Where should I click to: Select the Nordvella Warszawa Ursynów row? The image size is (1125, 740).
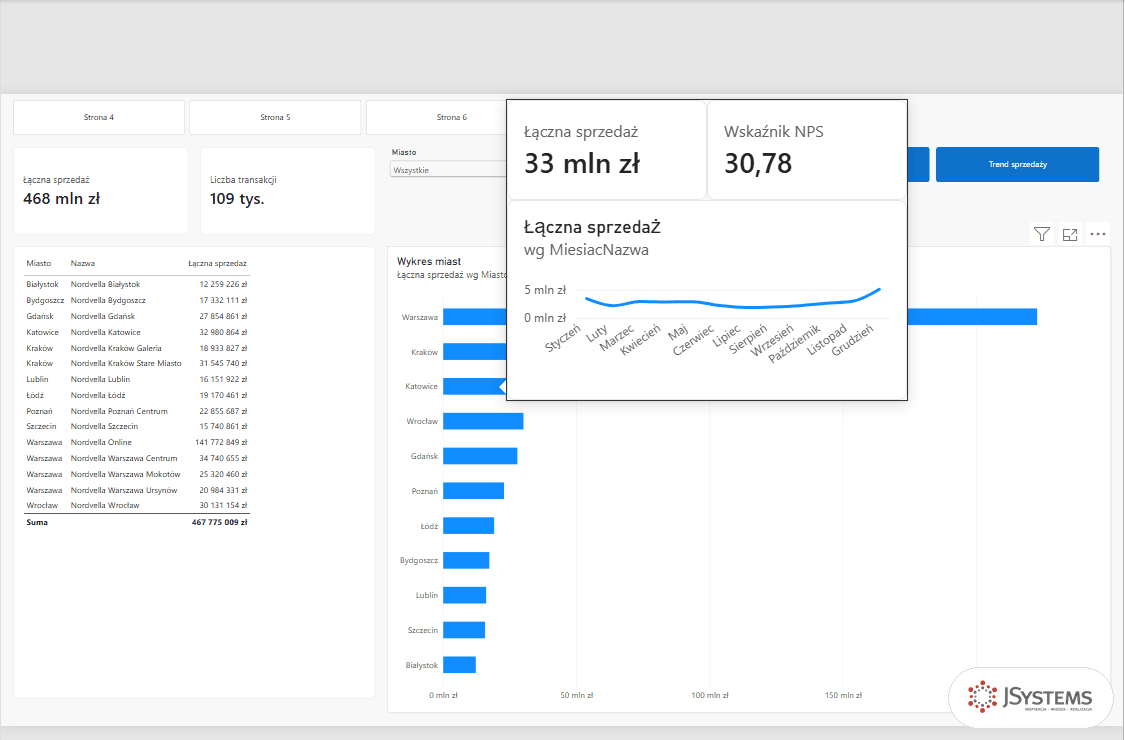point(136,490)
